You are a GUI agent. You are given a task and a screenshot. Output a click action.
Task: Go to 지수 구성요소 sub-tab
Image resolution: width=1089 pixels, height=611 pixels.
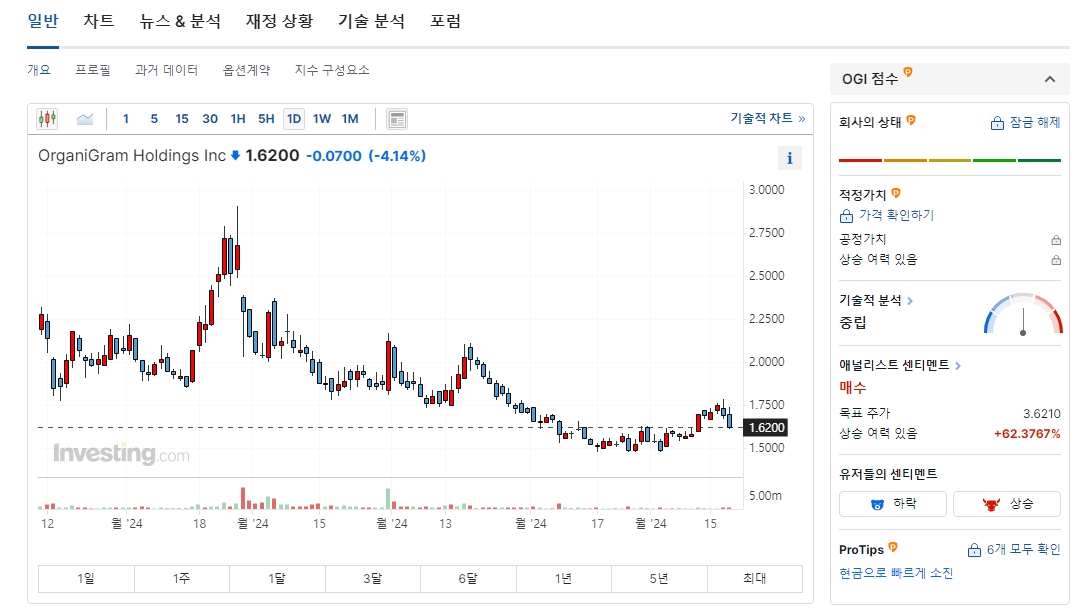[332, 70]
